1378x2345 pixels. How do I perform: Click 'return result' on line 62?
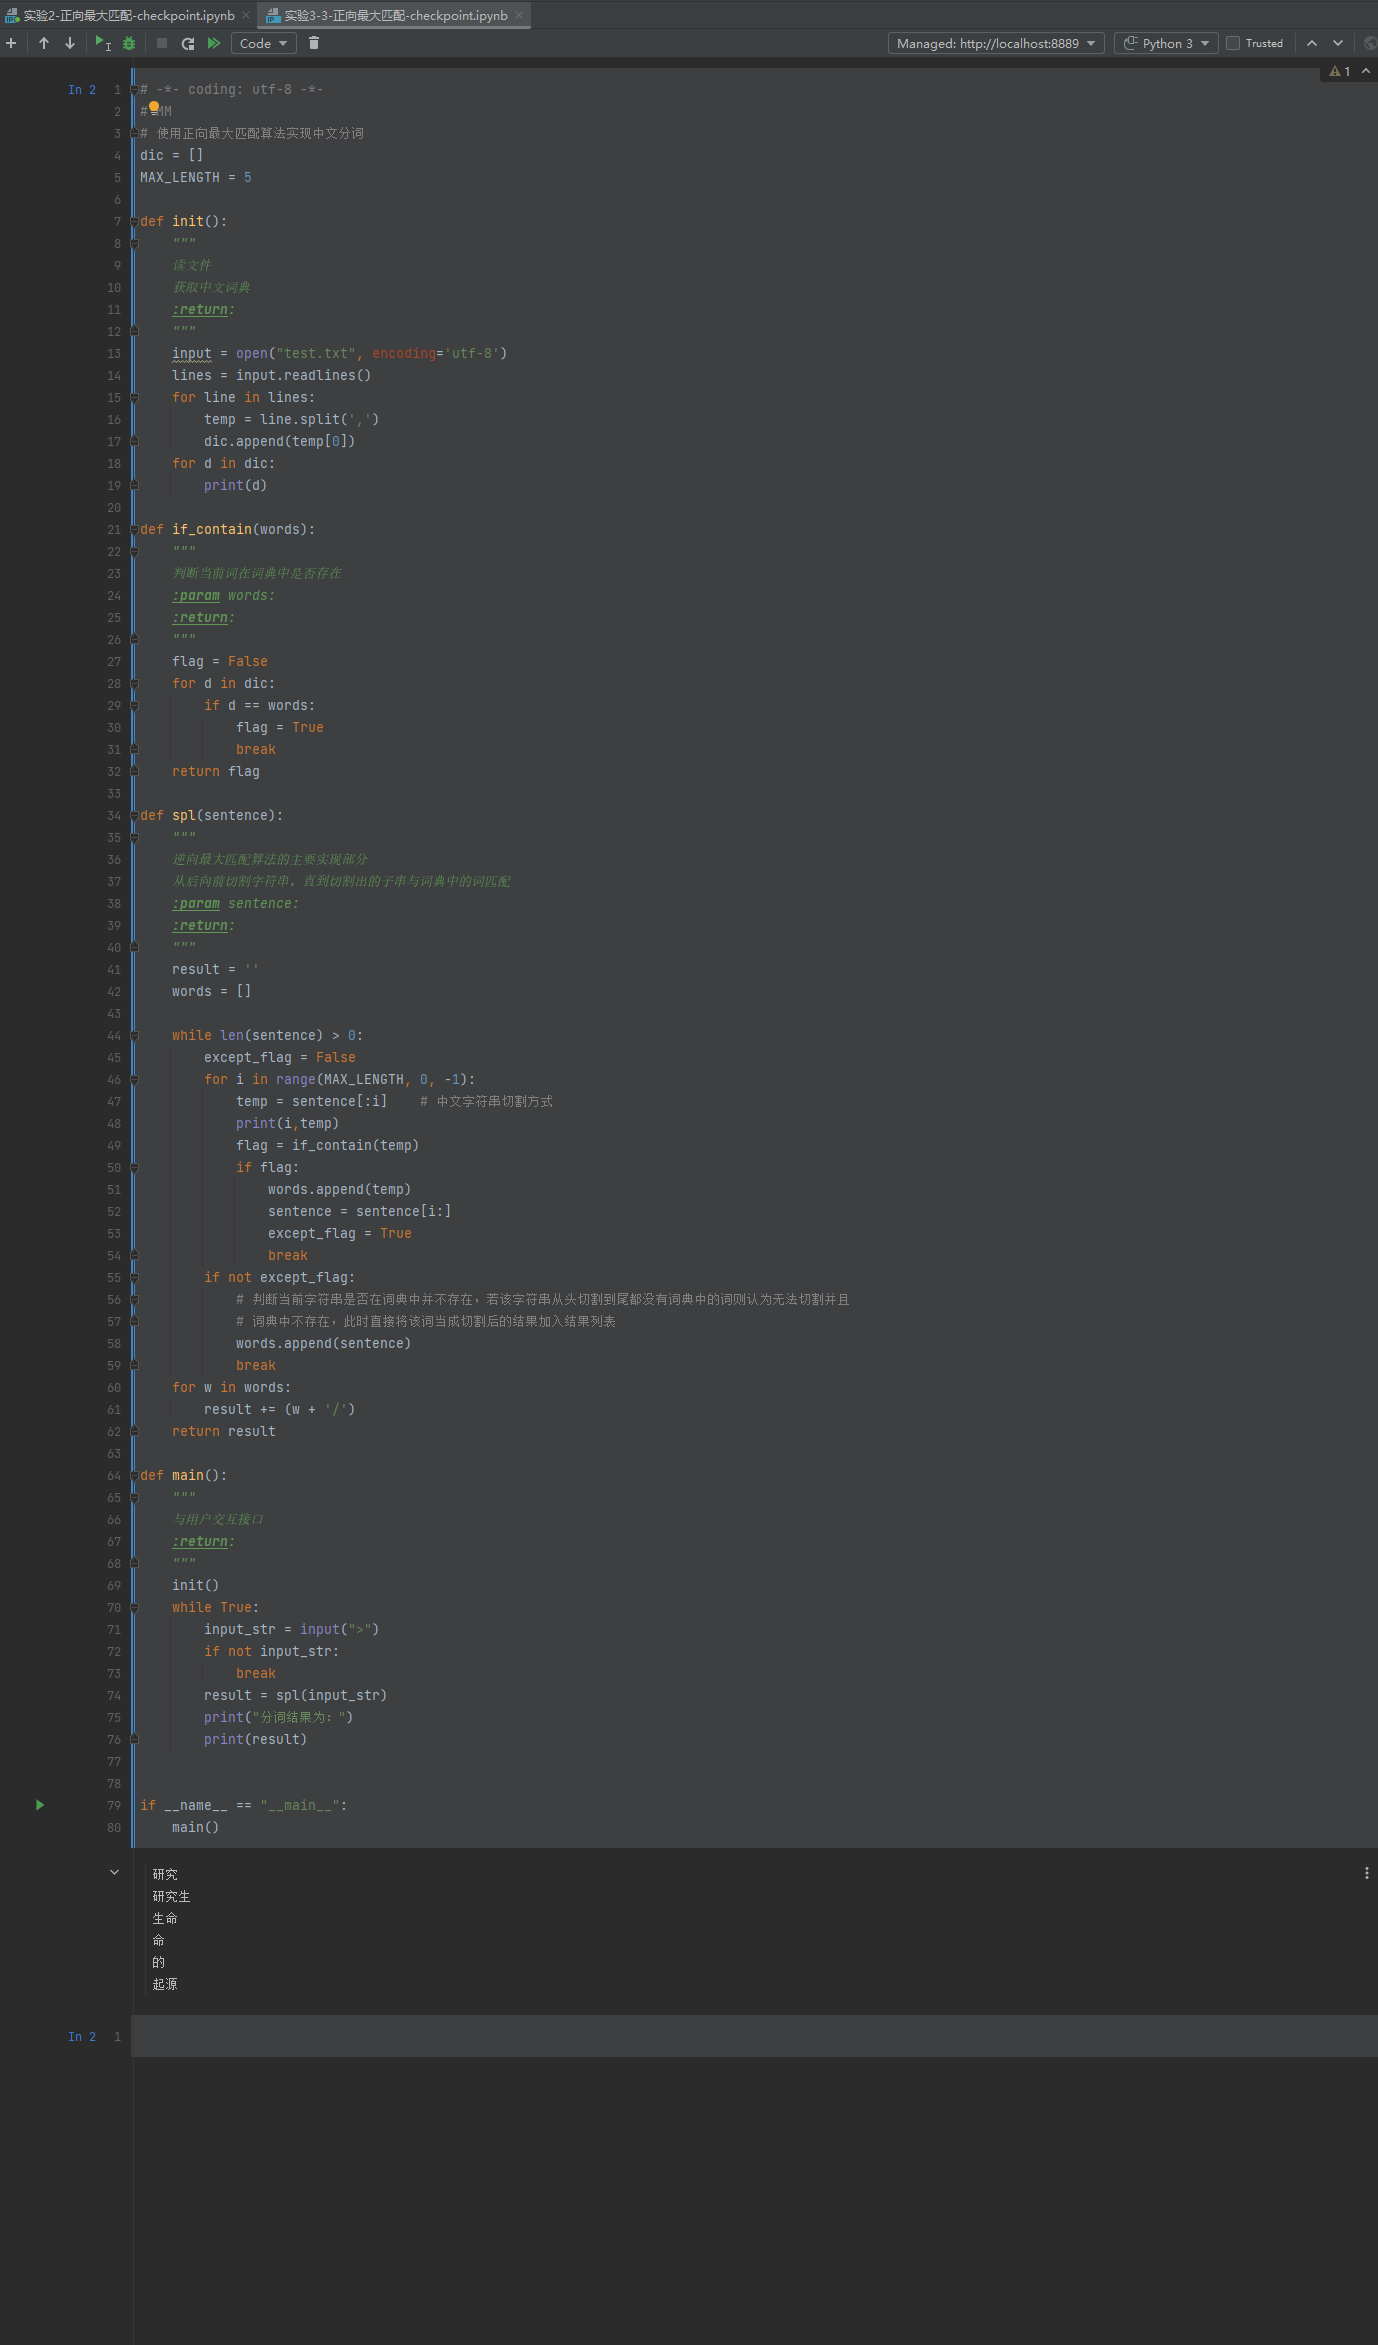[224, 1432]
